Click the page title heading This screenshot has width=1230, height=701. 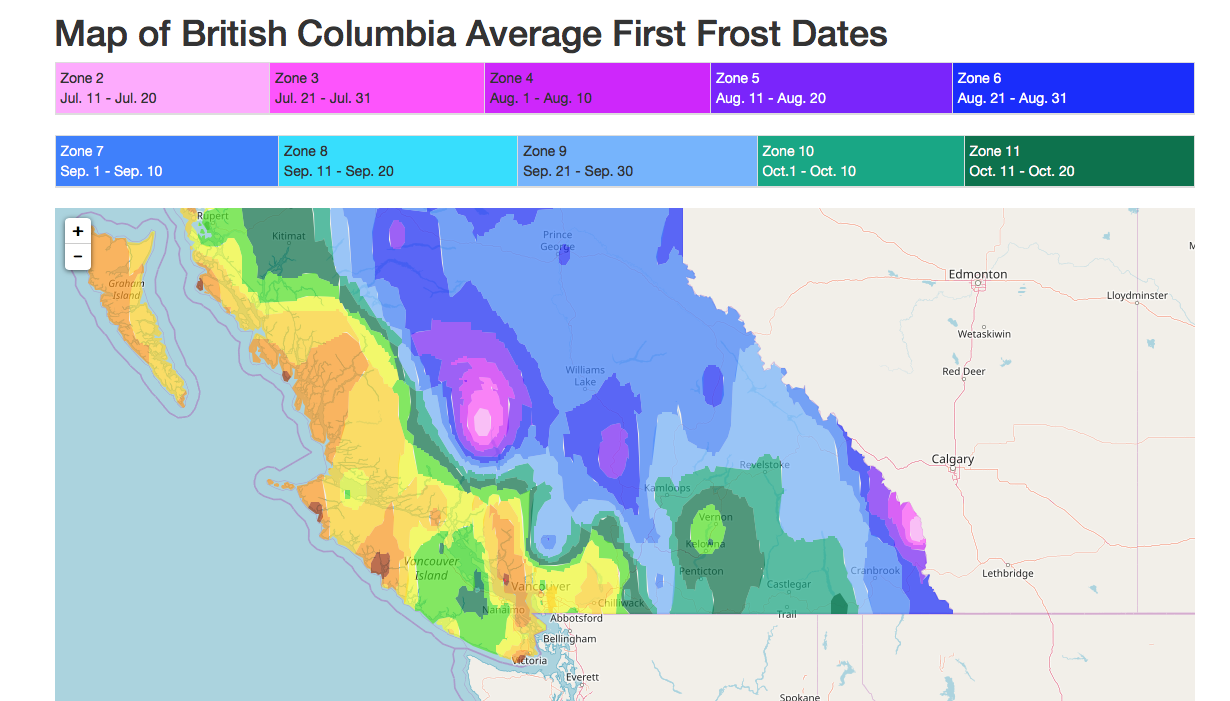[x=471, y=34]
